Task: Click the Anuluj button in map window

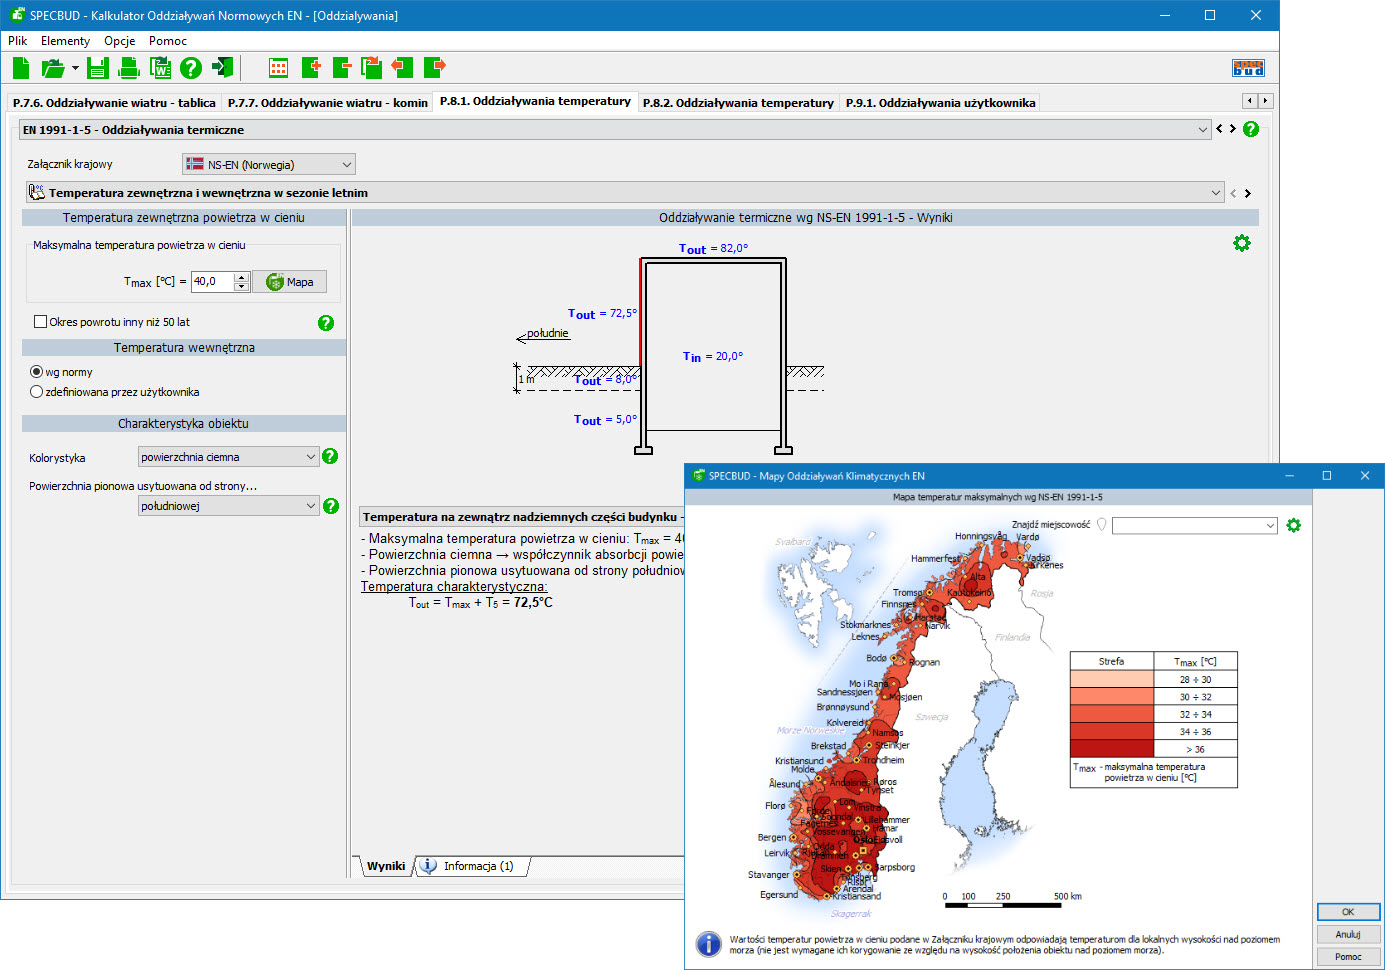Action: 1347,934
